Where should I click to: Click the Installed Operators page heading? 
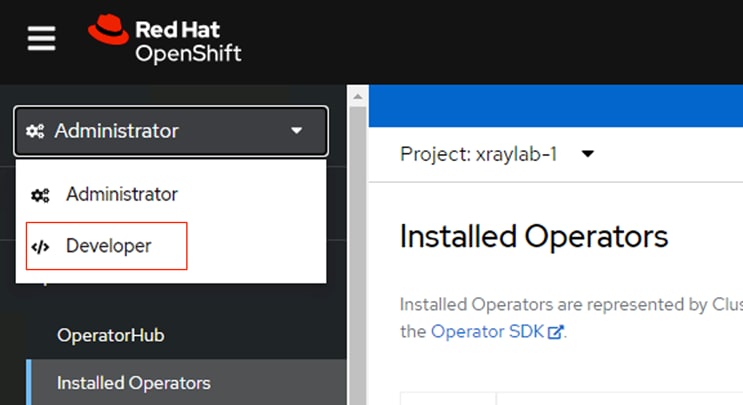tap(534, 236)
